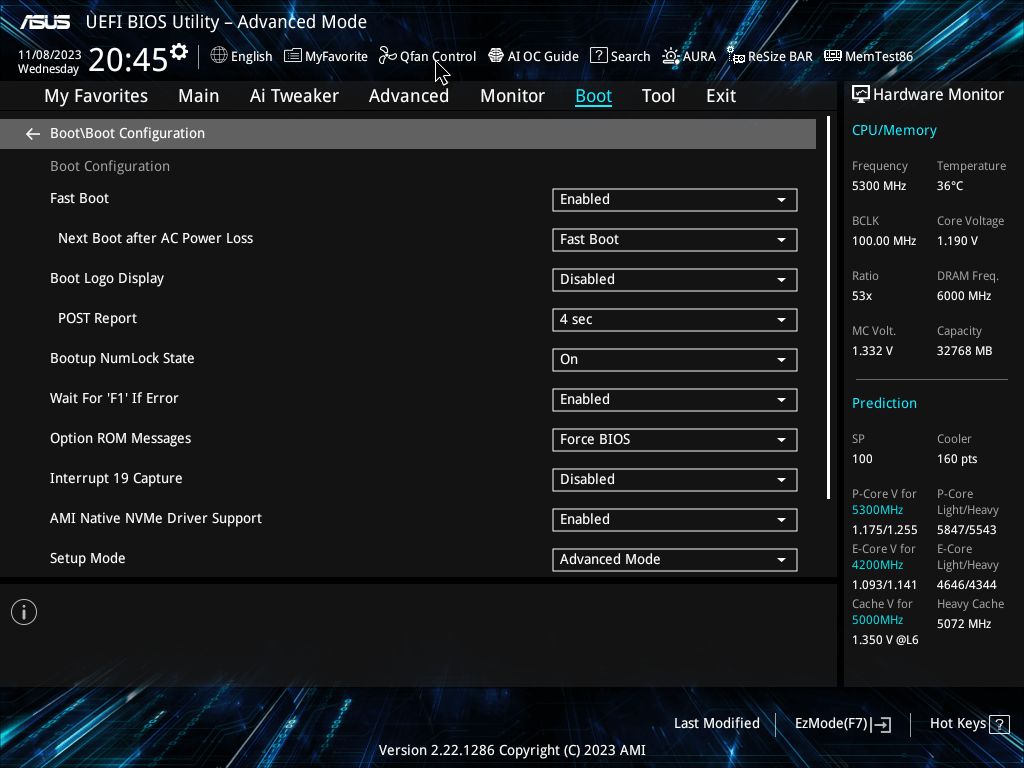Open Setup Mode dropdown
The image size is (1024, 768).
coord(675,560)
